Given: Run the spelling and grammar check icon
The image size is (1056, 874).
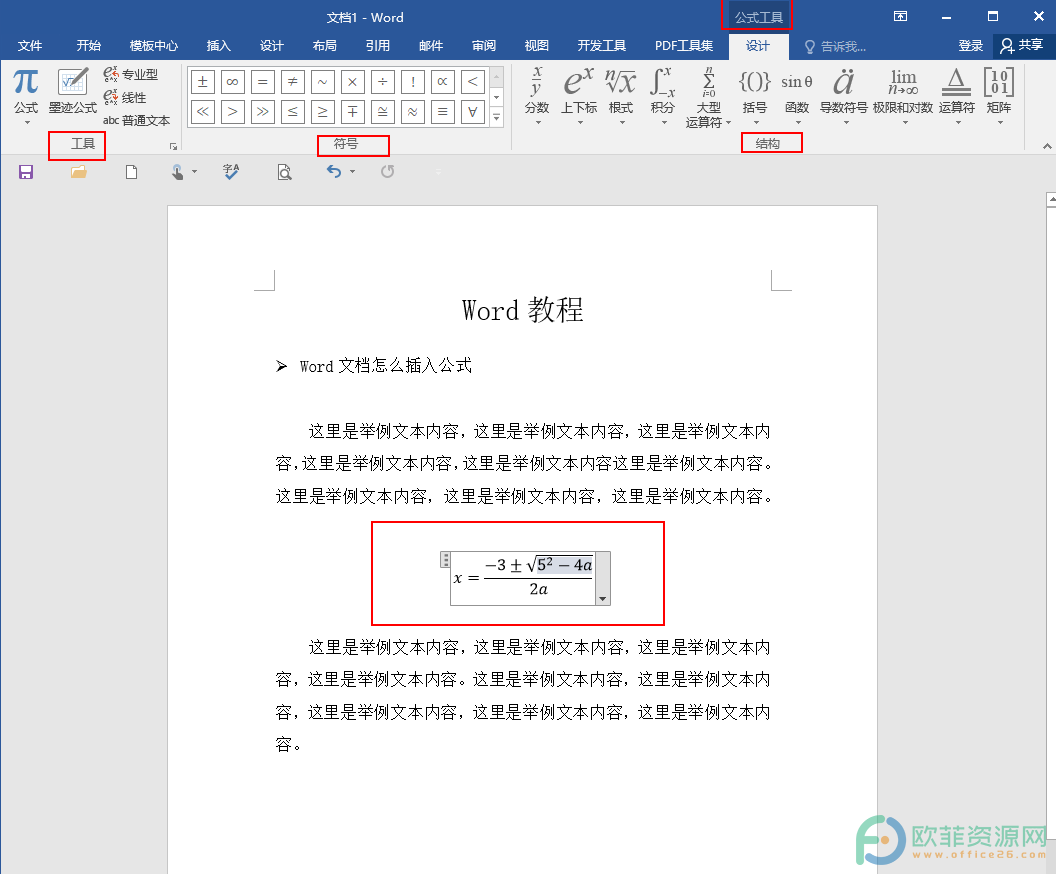Looking at the screenshot, I should point(231,172).
